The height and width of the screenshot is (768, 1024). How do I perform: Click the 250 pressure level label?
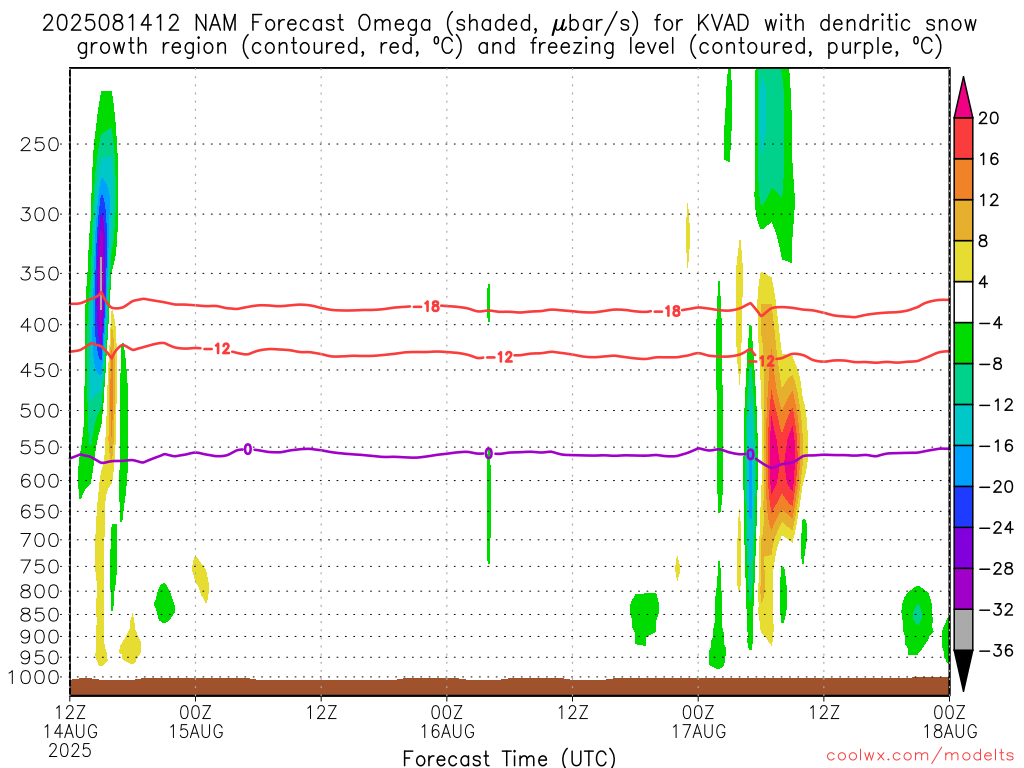(x=40, y=144)
